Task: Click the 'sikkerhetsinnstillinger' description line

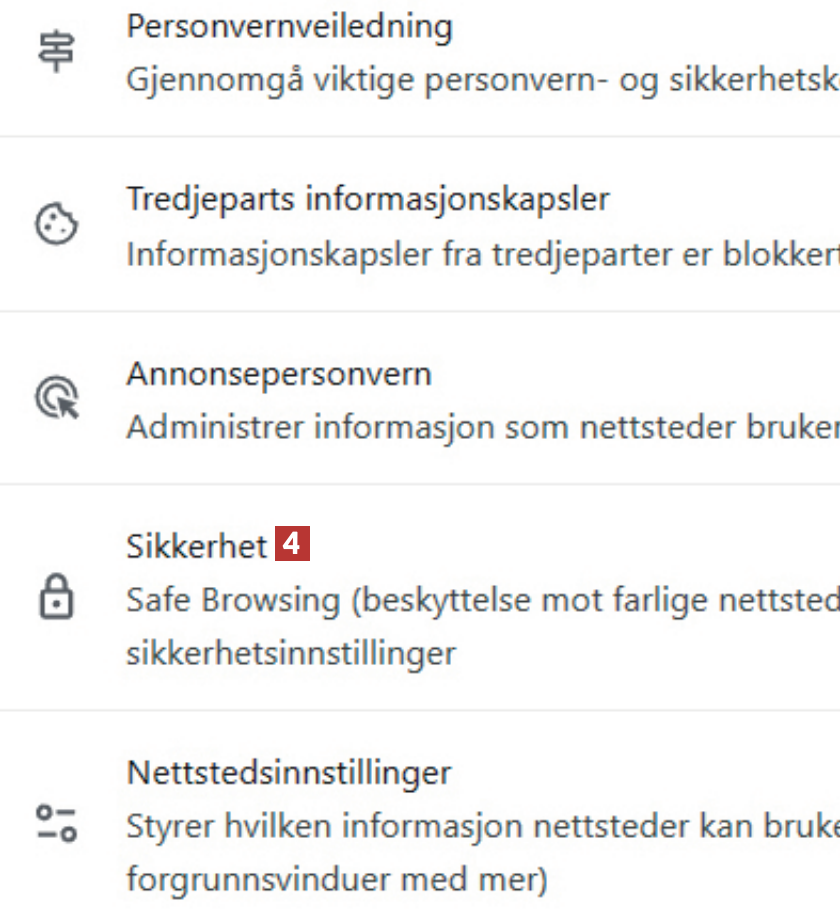Action: pos(291,653)
